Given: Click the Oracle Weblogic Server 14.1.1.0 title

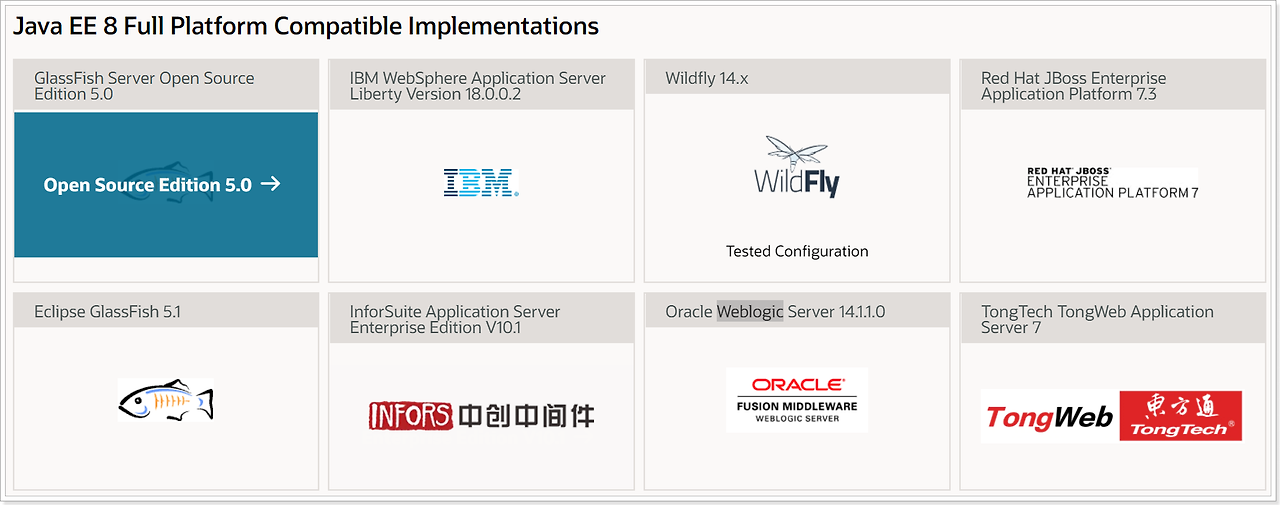Looking at the screenshot, I should tap(775, 312).
